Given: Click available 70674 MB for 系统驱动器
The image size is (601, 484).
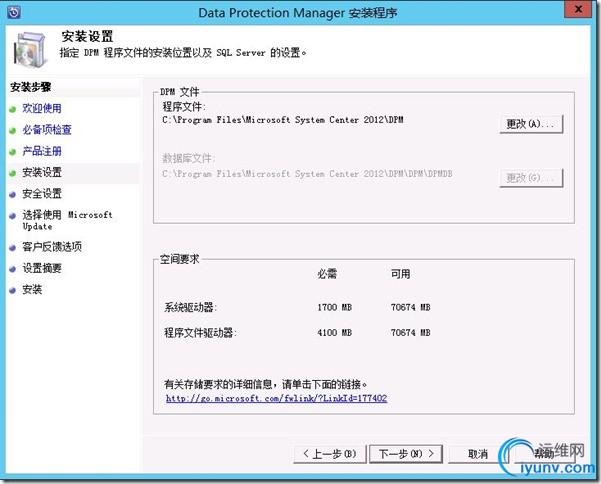Looking at the screenshot, I should tap(411, 307).
